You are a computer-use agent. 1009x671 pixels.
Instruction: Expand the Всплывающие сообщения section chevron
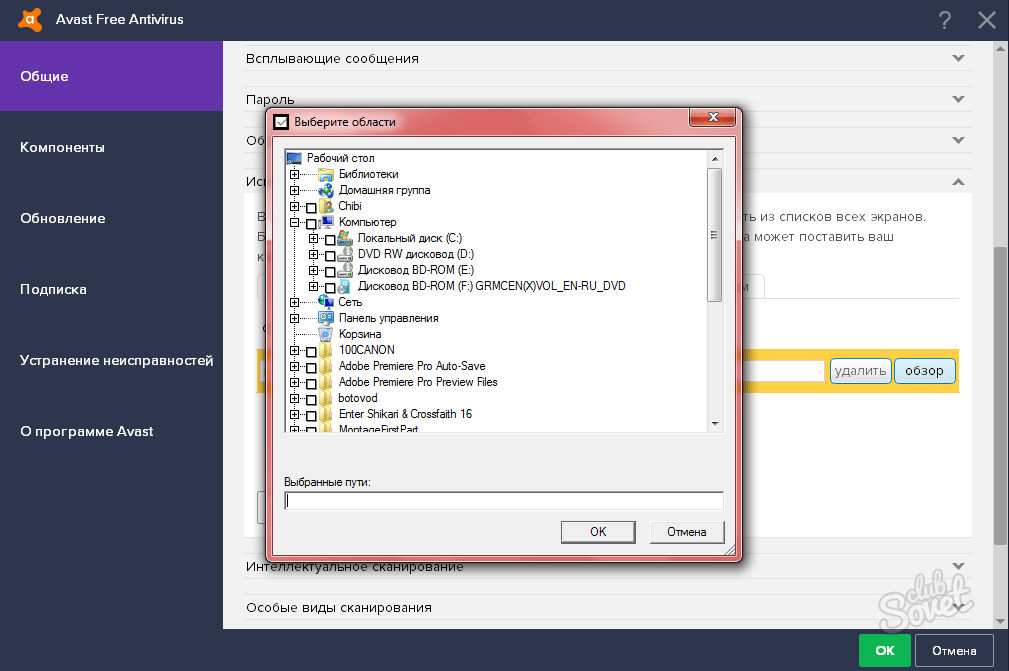point(958,58)
